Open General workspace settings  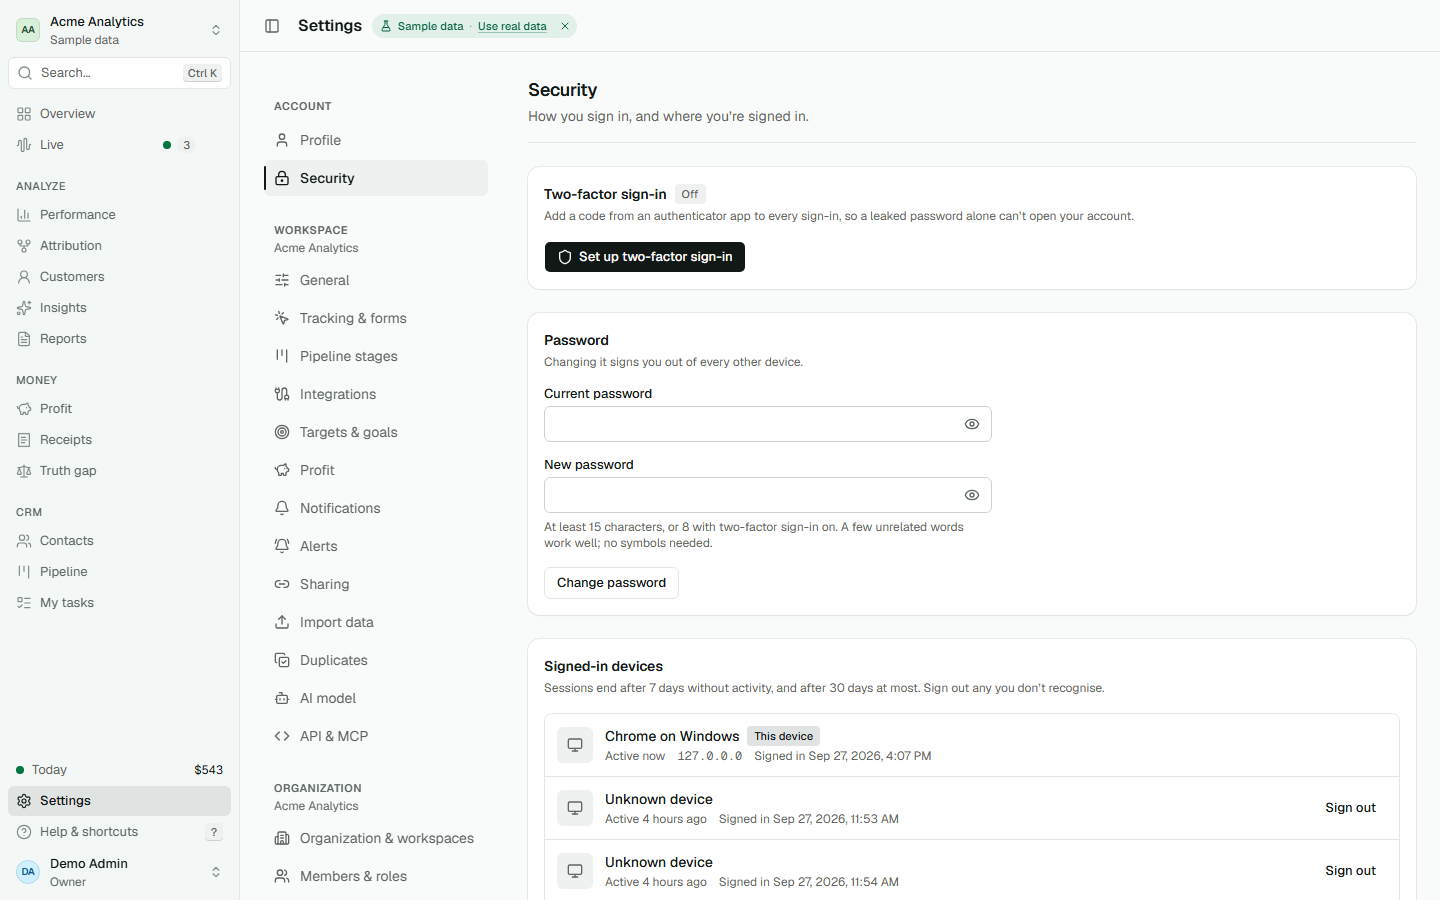click(376, 280)
